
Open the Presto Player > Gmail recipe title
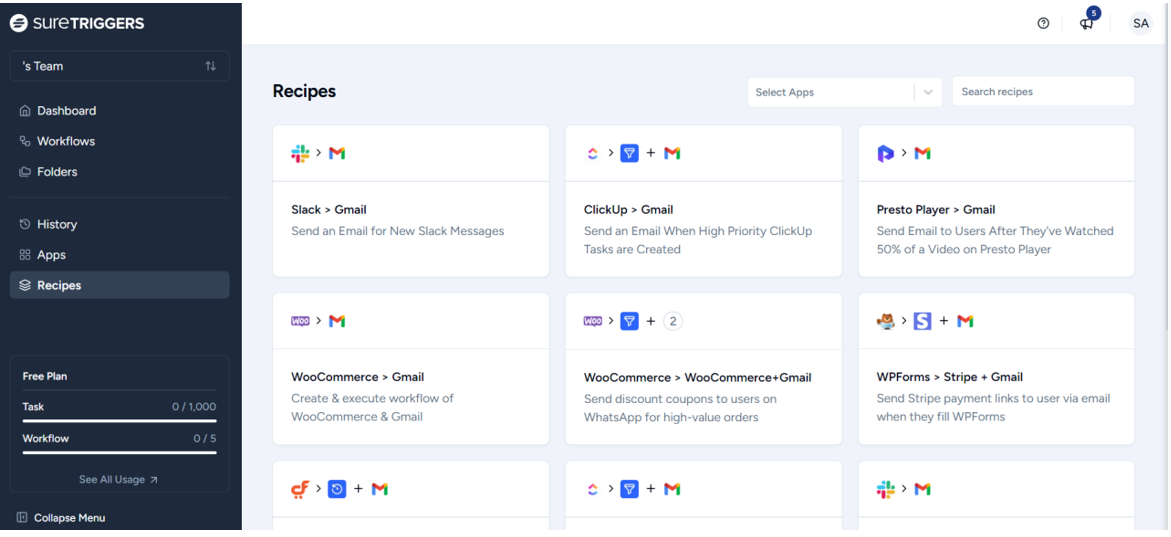click(936, 210)
